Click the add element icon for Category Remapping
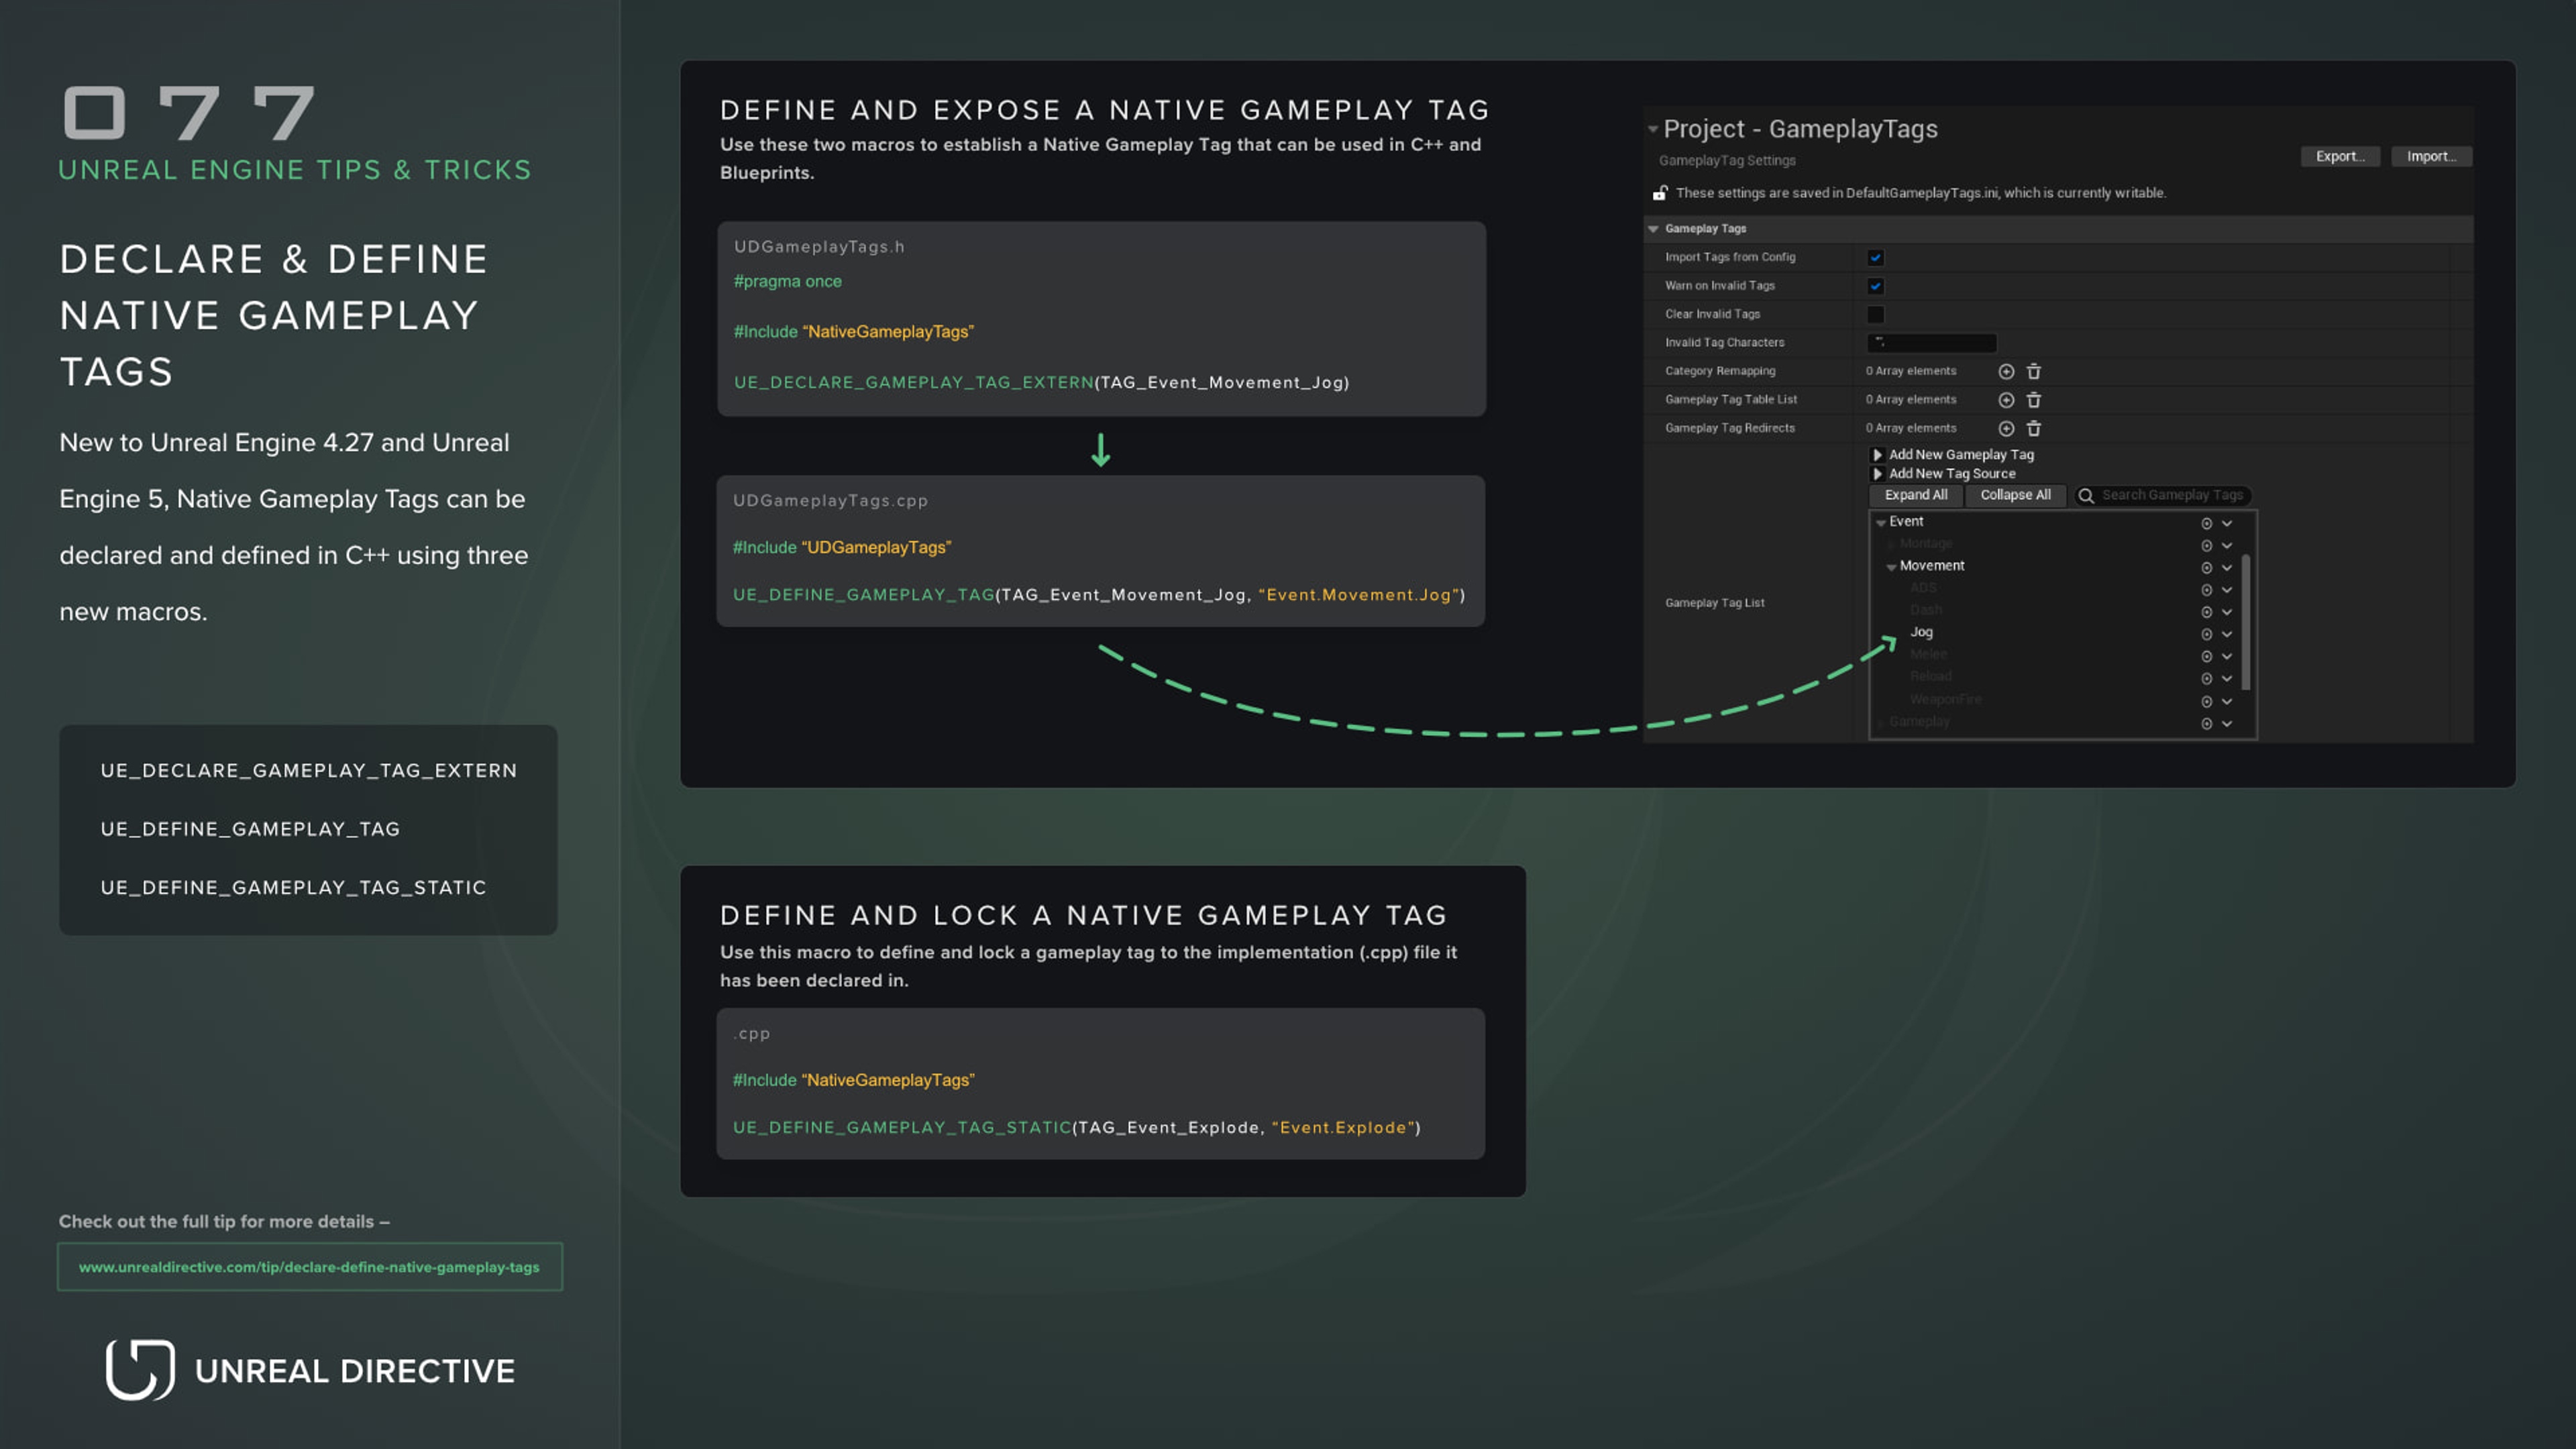Image resolution: width=2576 pixels, height=1449 pixels. pos(2006,371)
